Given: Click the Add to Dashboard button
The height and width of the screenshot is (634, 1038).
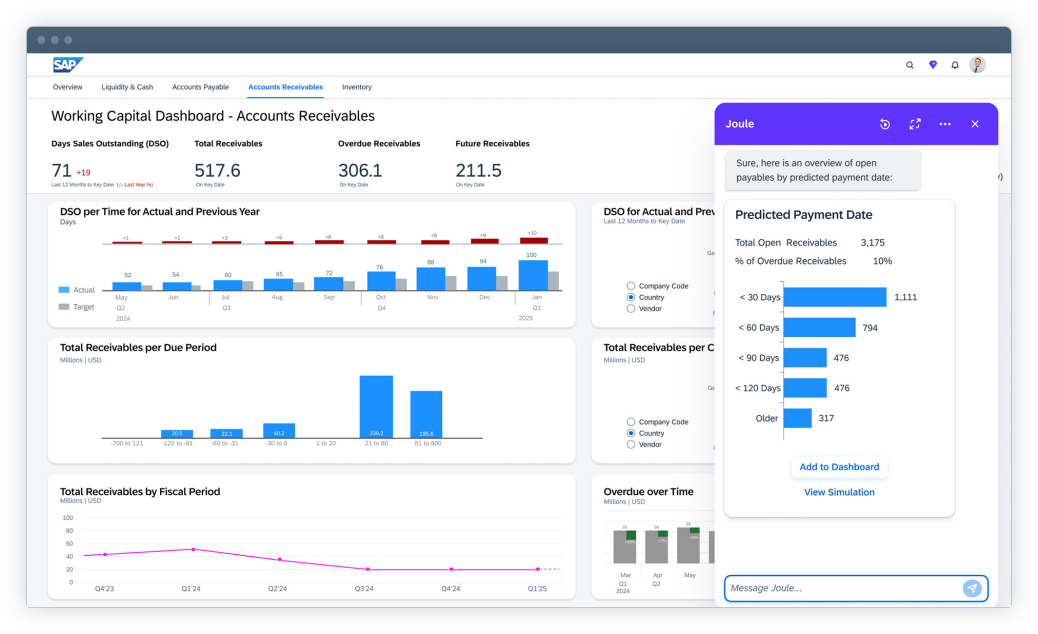Looking at the screenshot, I should coord(839,467).
